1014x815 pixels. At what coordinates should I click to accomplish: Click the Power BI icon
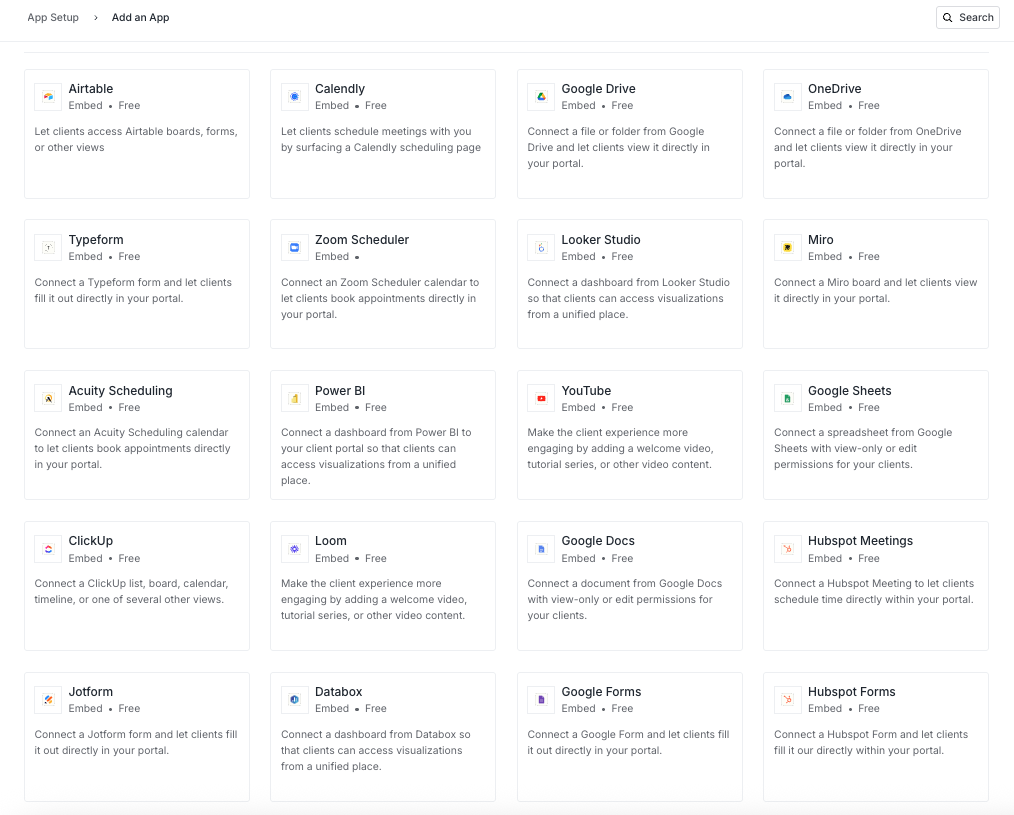pyautogui.click(x=293, y=398)
